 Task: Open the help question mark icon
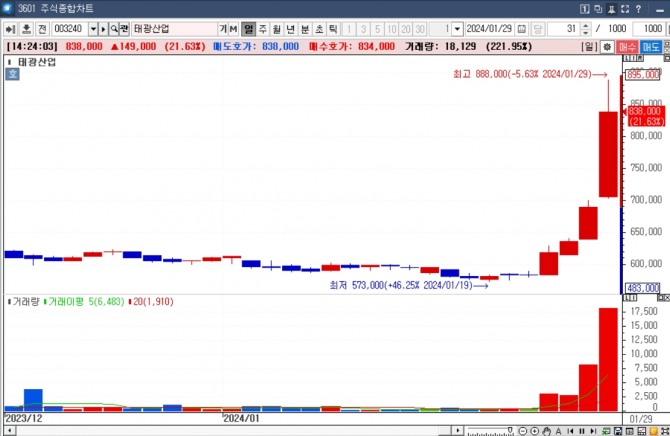[638, 9]
